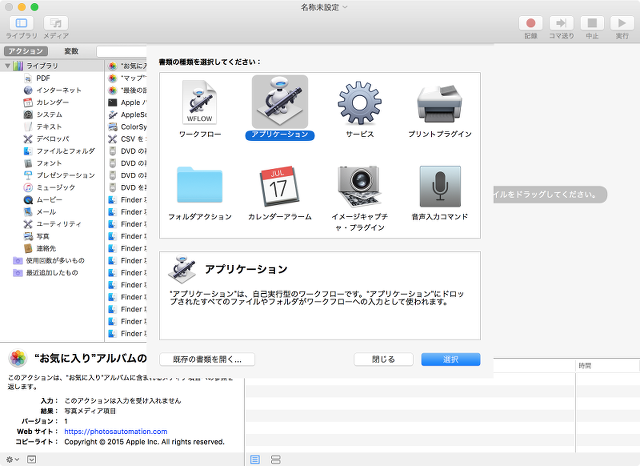Viewport: 640px width, 466px height.
Task: Select the ColorSync action row
Action: [127, 127]
